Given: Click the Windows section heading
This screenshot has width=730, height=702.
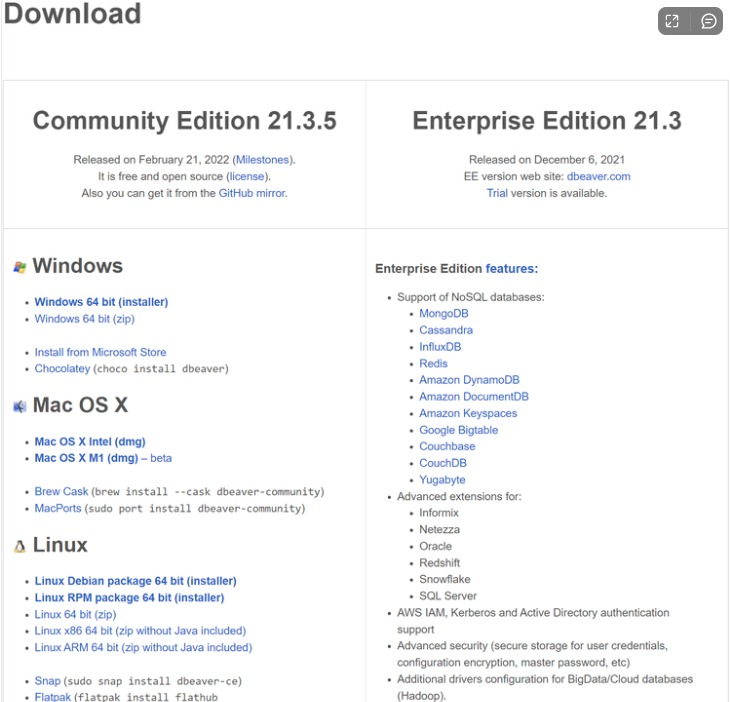Looking at the screenshot, I should pyautogui.click(x=78, y=266).
